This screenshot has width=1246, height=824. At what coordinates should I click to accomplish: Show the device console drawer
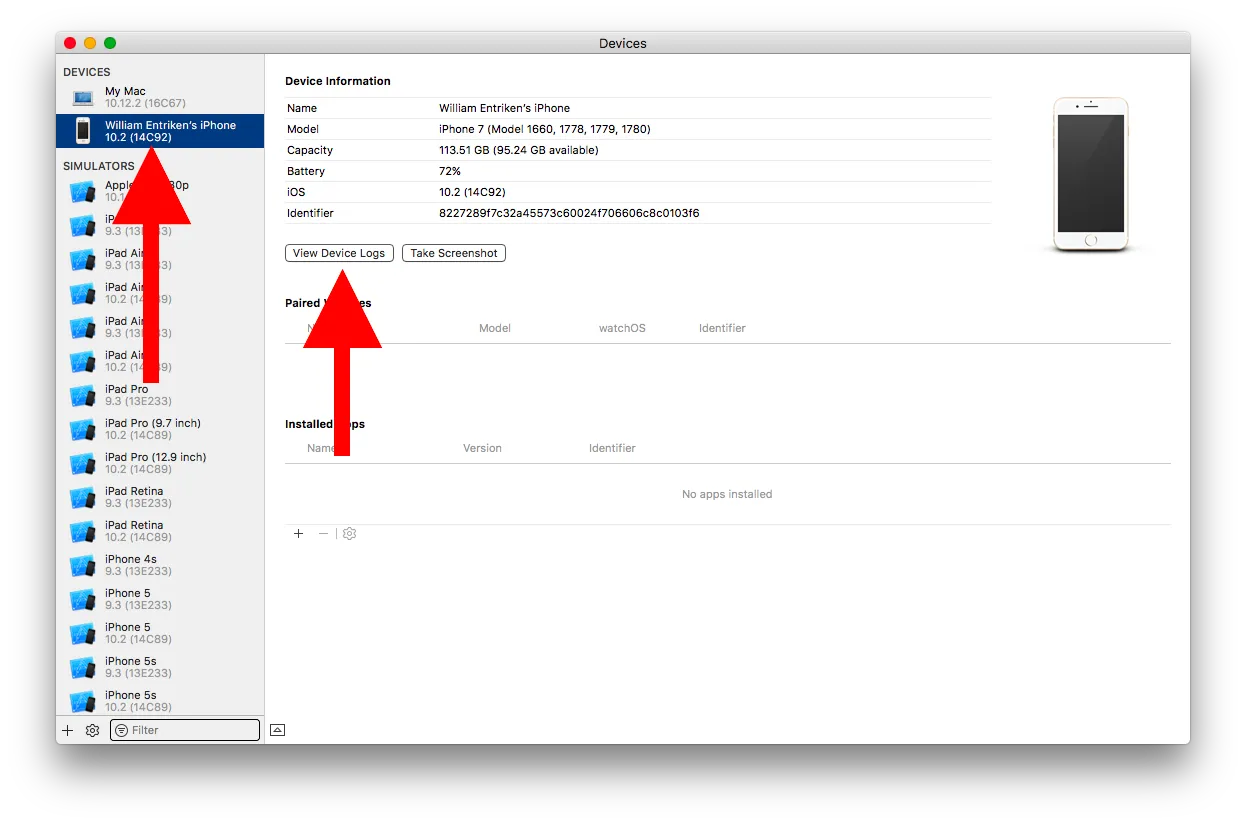278,730
